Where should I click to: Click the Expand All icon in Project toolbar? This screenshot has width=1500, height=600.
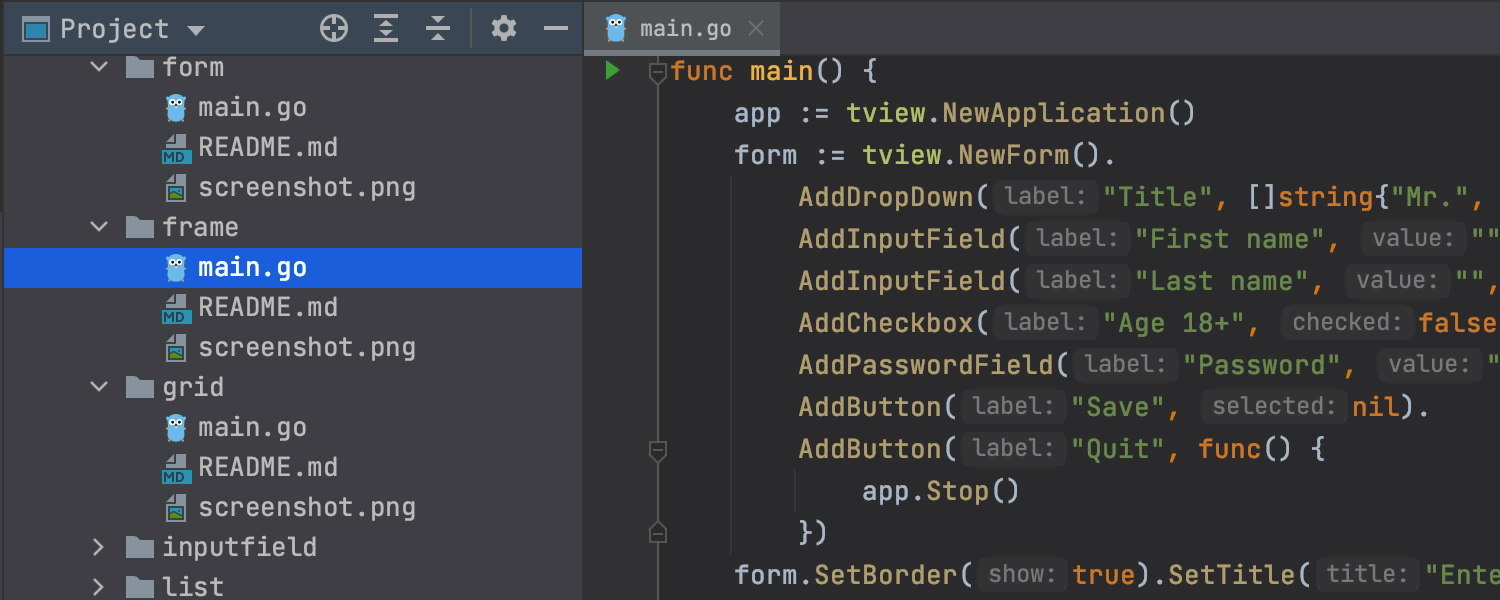pyautogui.click(x=386, y=29)
